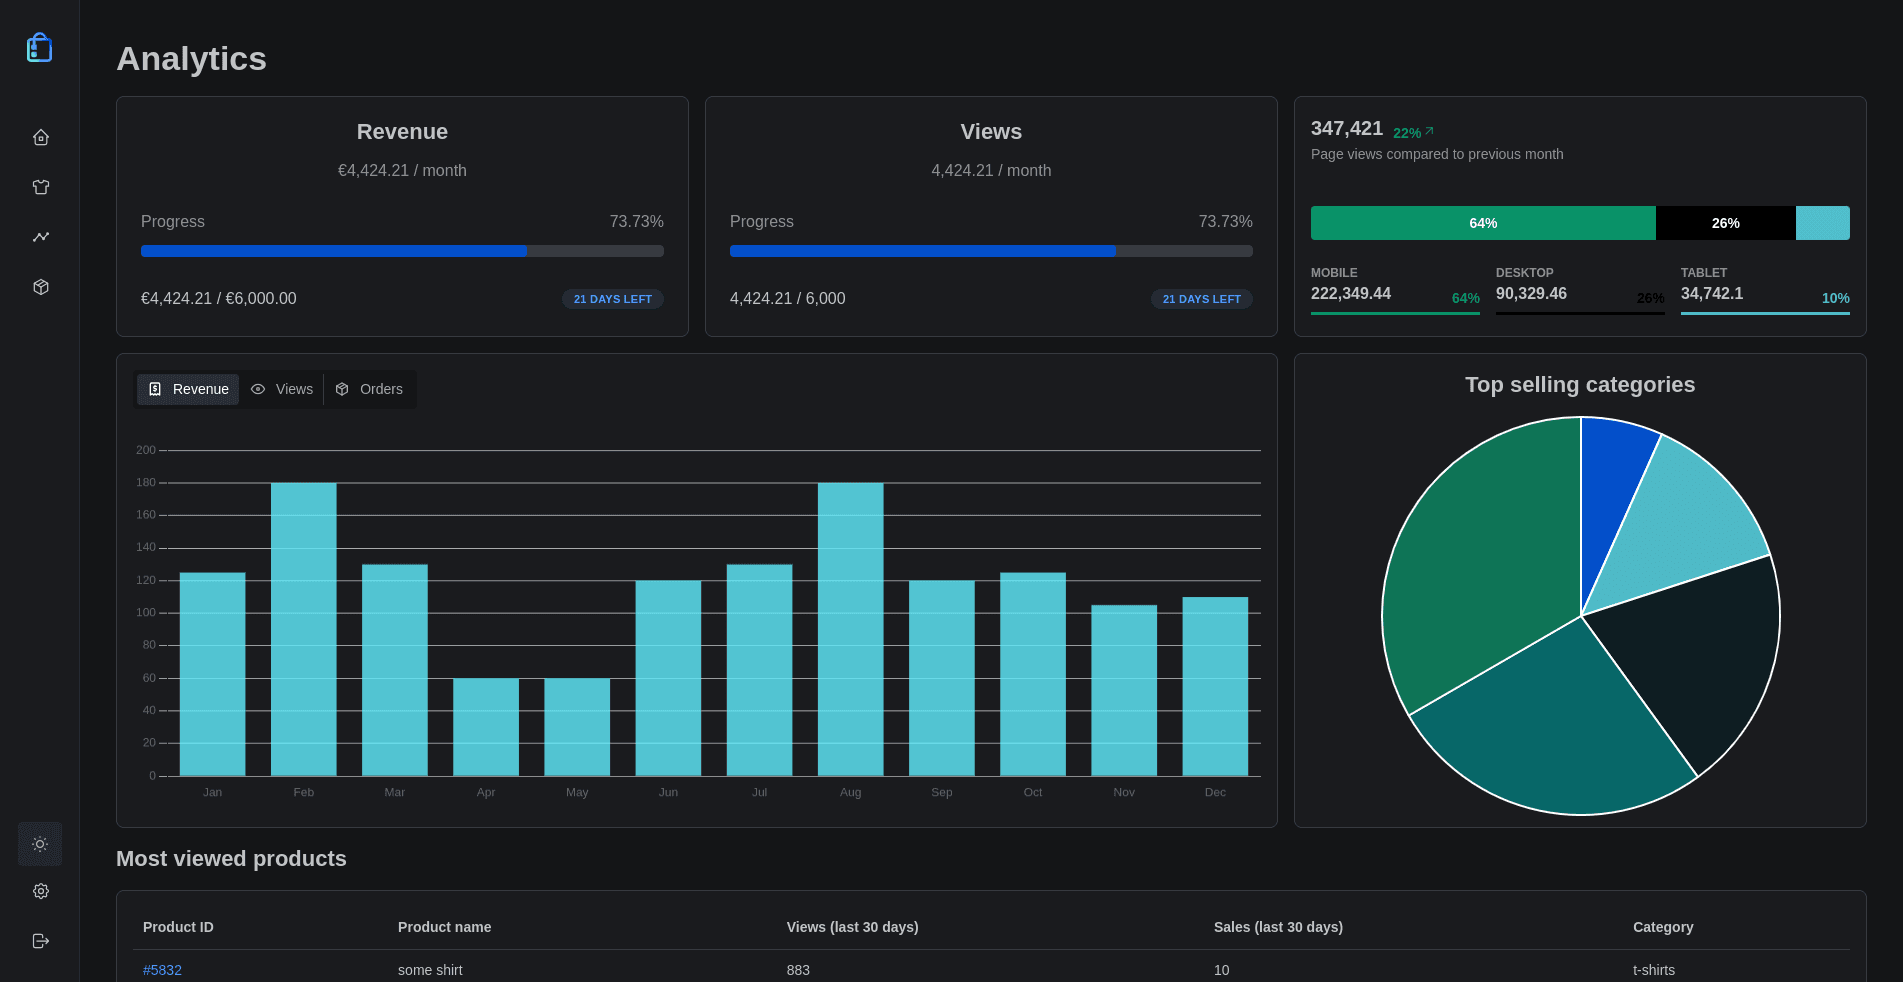The image size is (1903, 982).
Task: Click the Feb bar in the chart
Action: (x=304, y=629)
